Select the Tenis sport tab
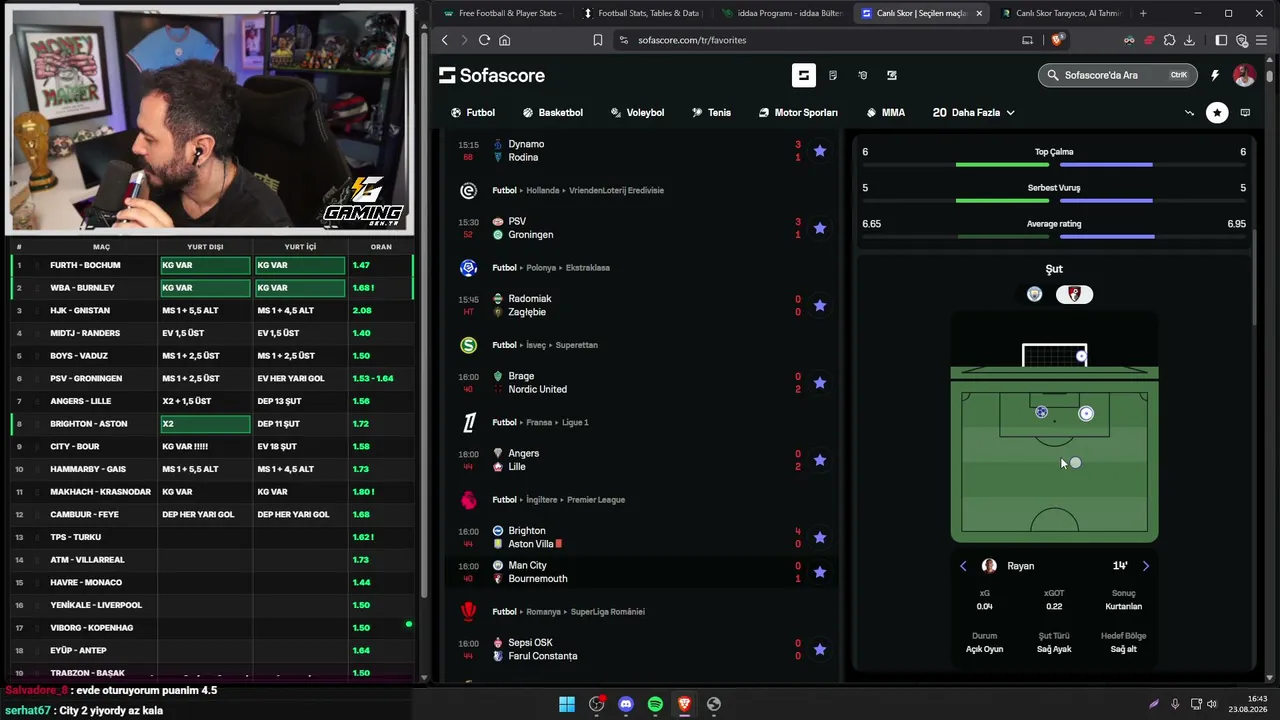Screen dimensions: 1280x720 click(711, 113)
